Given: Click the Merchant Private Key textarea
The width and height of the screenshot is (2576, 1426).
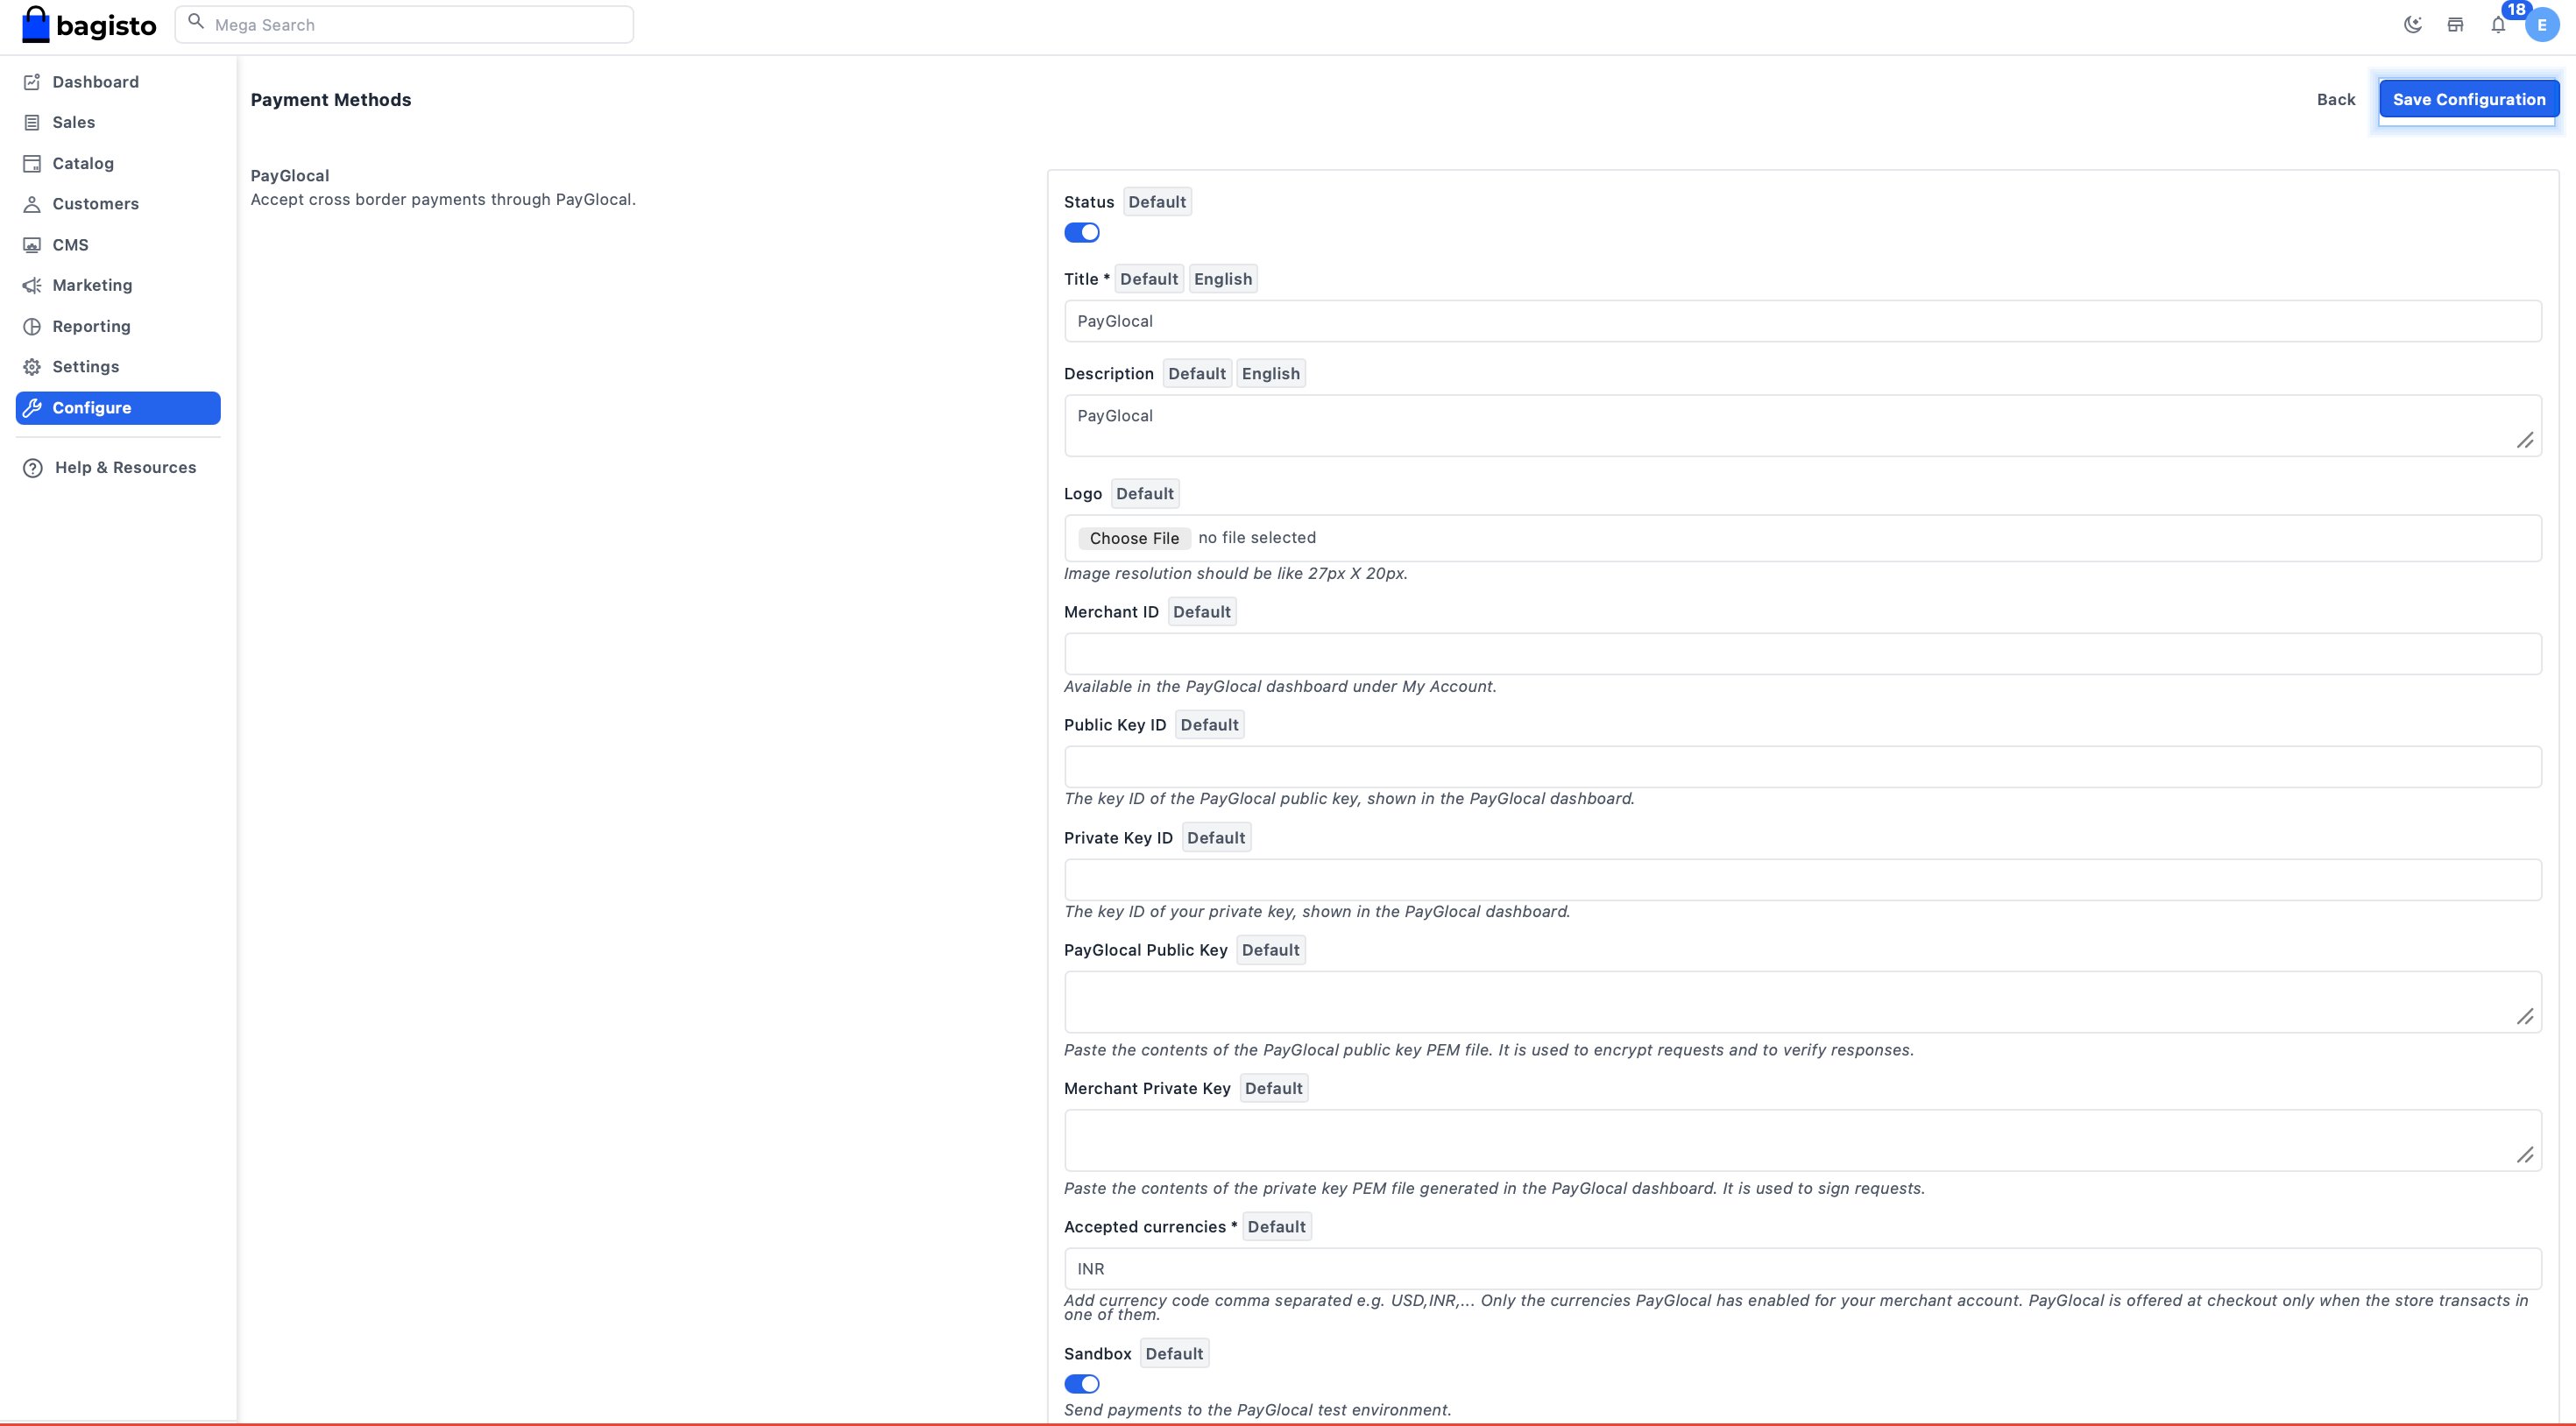Looking at the screenshot, I should pos(1802,1140).
